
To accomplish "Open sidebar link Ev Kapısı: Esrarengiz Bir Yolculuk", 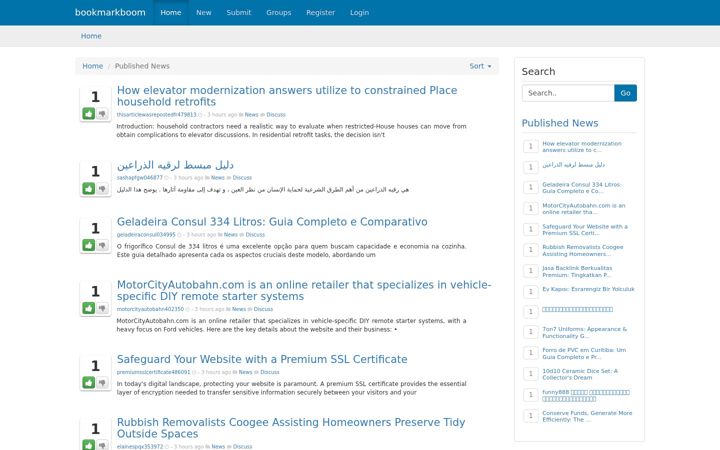I will click(x=588, y=289).
